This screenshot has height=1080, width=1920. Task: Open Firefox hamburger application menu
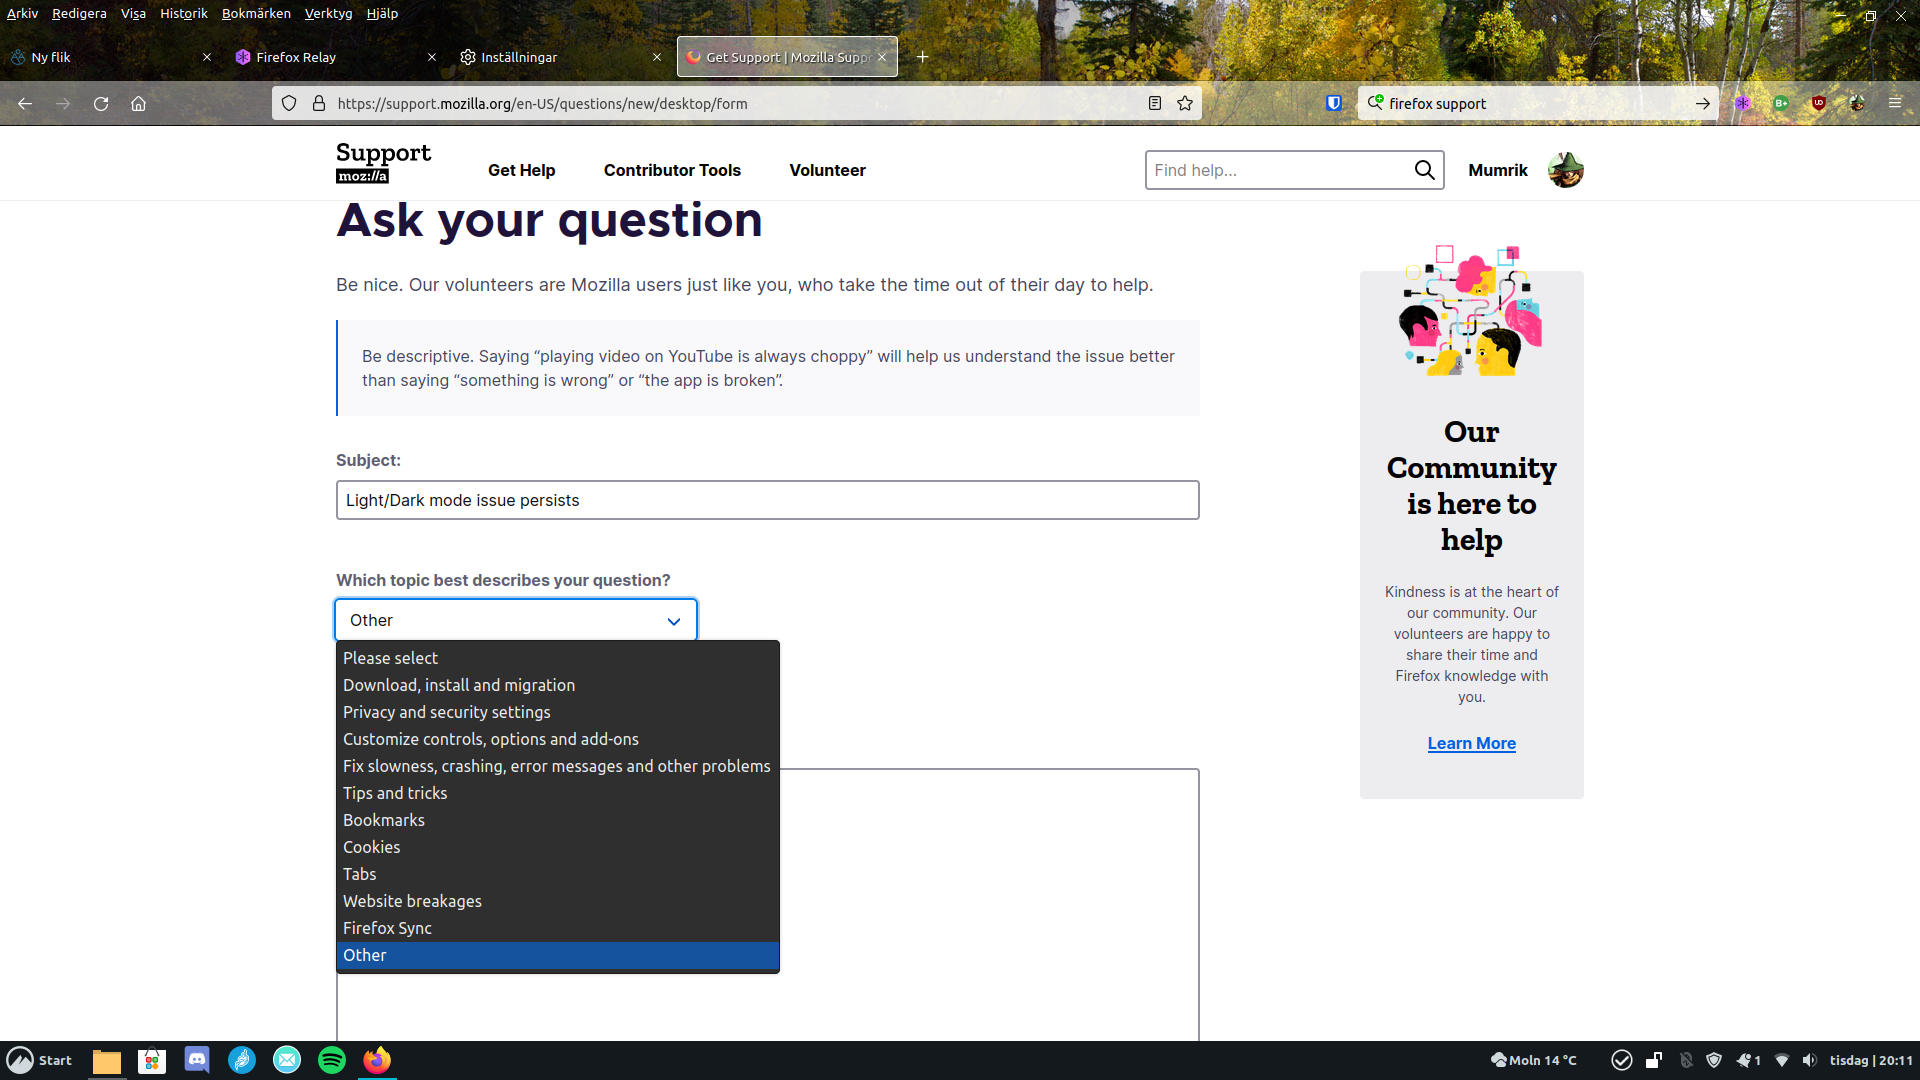(1894, 103)
